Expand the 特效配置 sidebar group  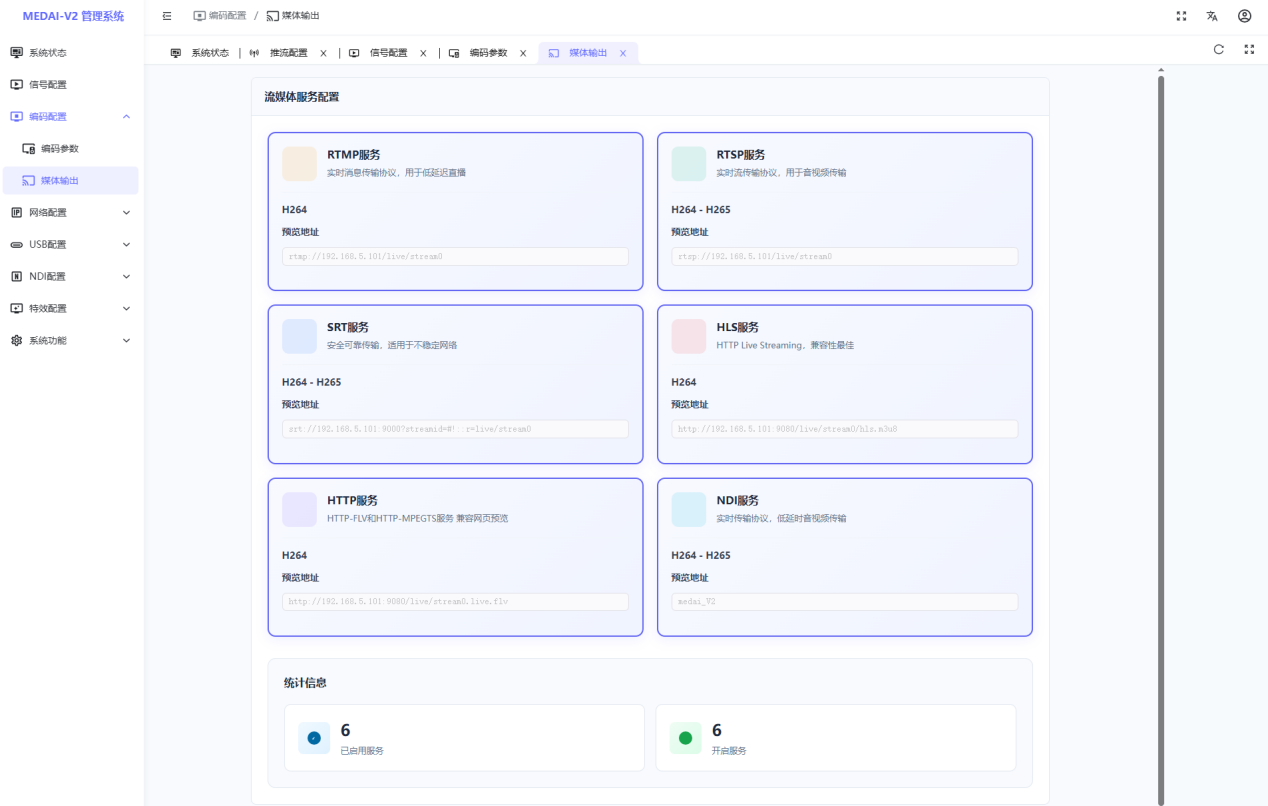coord(126,308)
